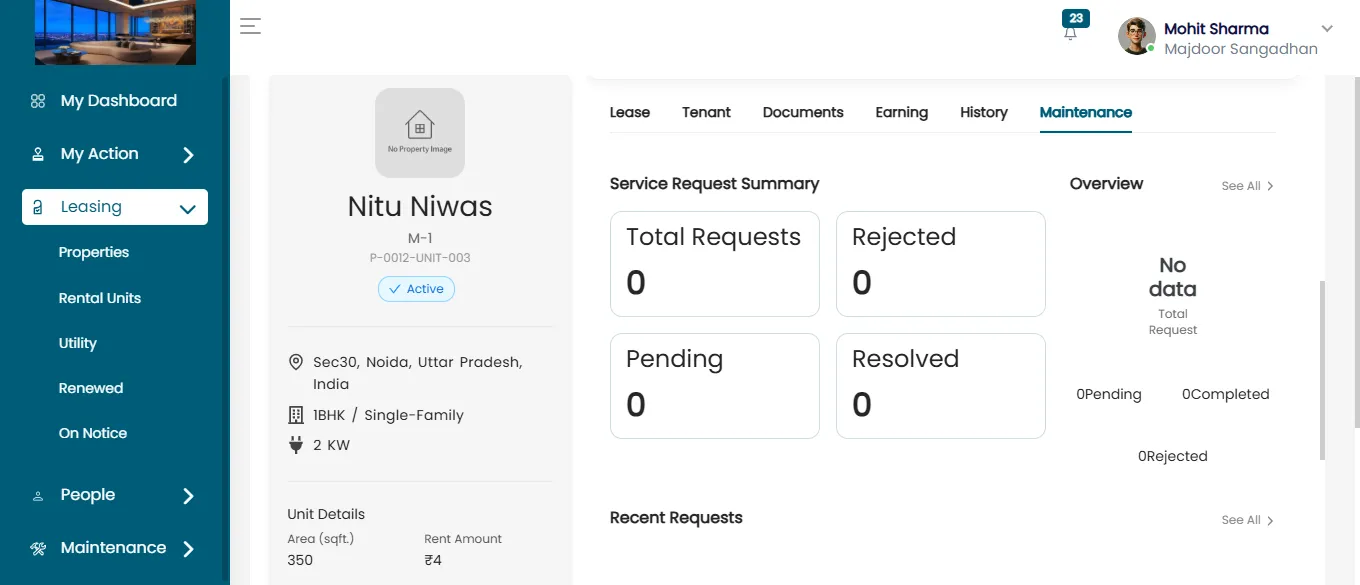Click Mohit Sharma's profile avatar
1360x585 pixels.
click(x=1137, y=36)
